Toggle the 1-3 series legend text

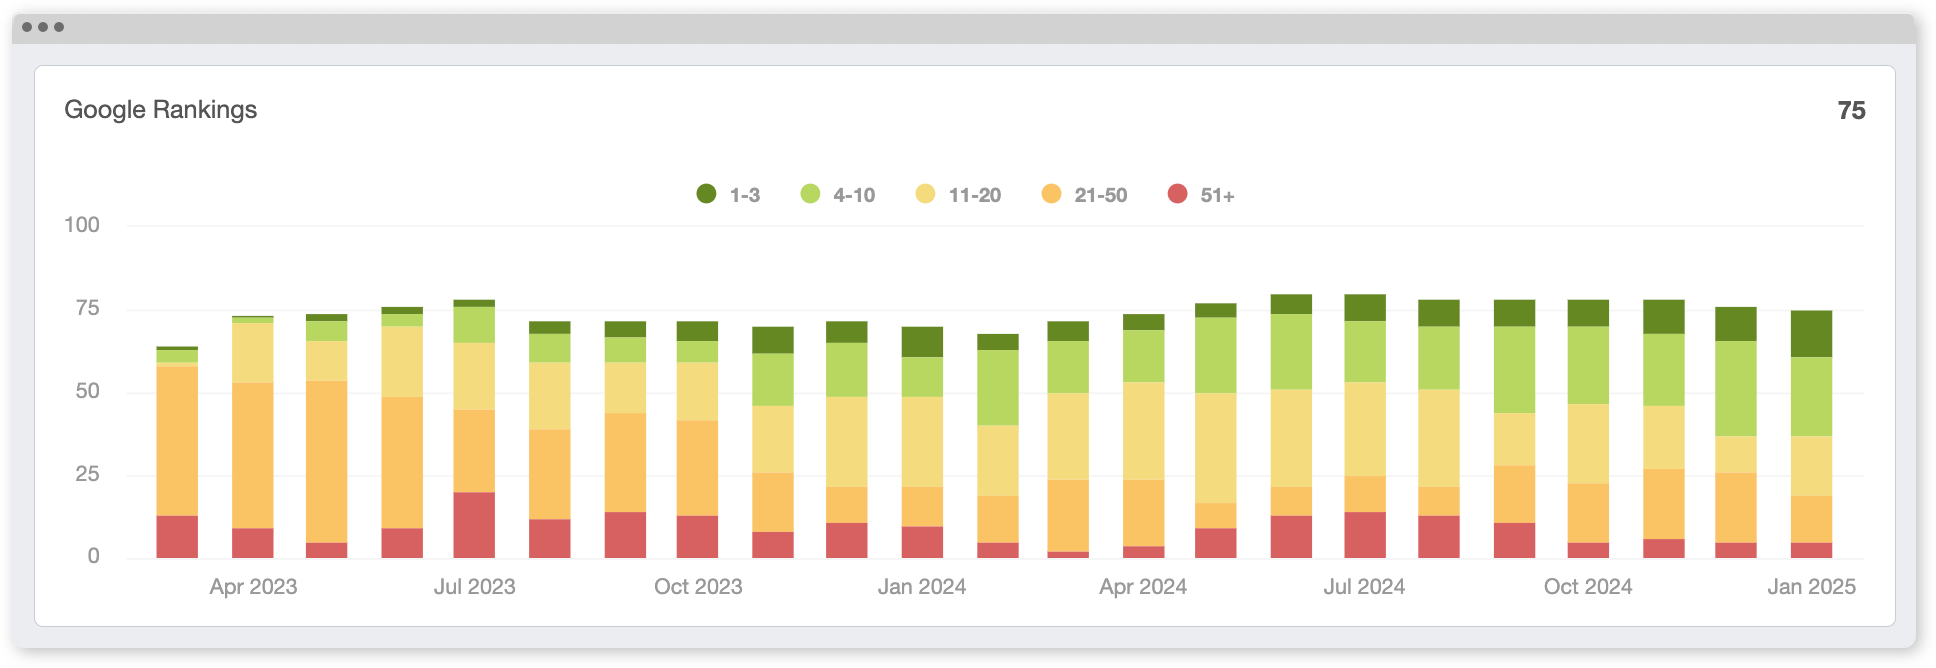744,196
